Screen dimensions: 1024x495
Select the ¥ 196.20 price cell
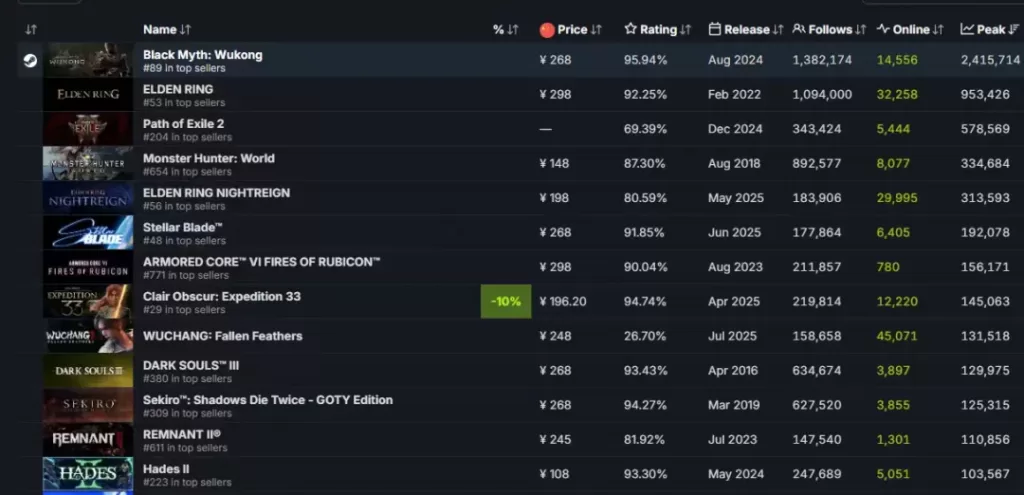pos(563,302)
